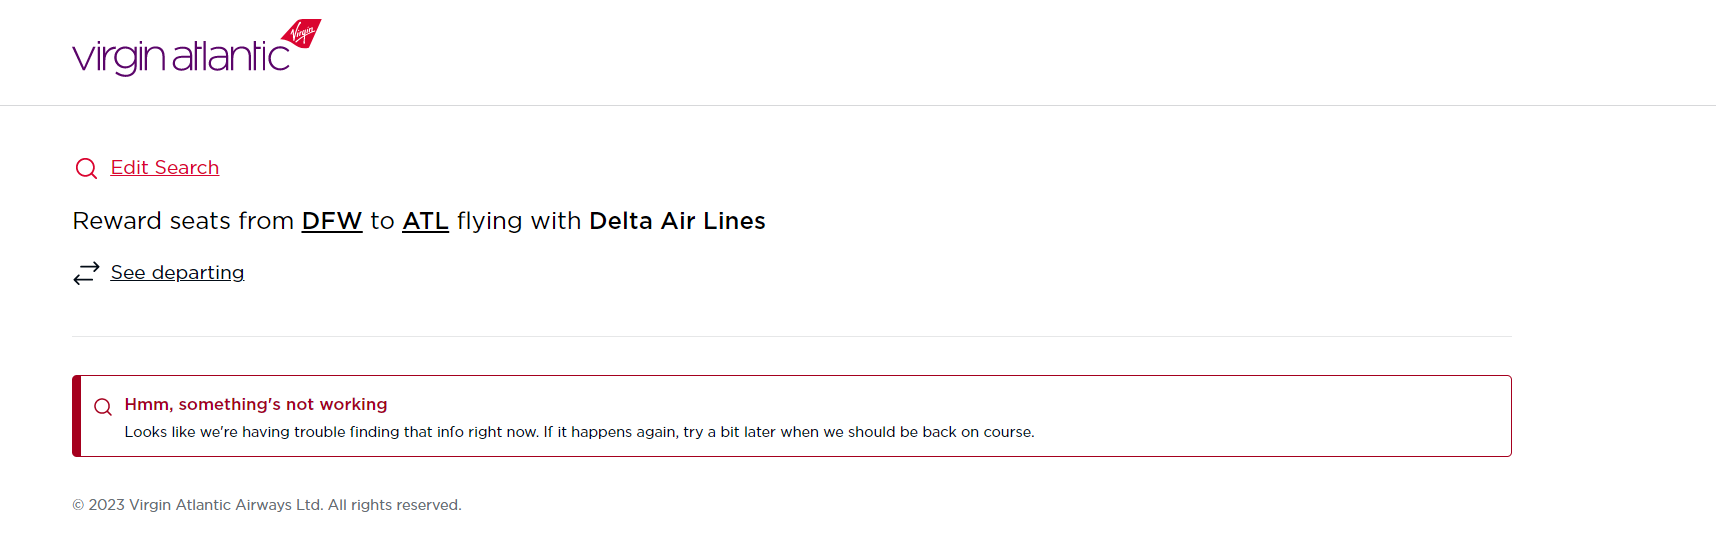Click the "Reward seats from" heading text
The width and height of the screenshot is (1716, 547).
(183, 221)
